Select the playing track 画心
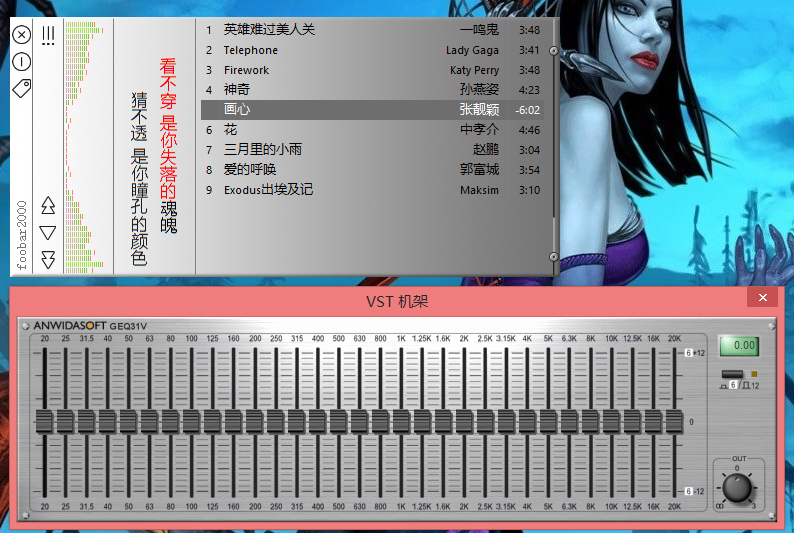This screenshot has height=533, width=794. (372, 110)
